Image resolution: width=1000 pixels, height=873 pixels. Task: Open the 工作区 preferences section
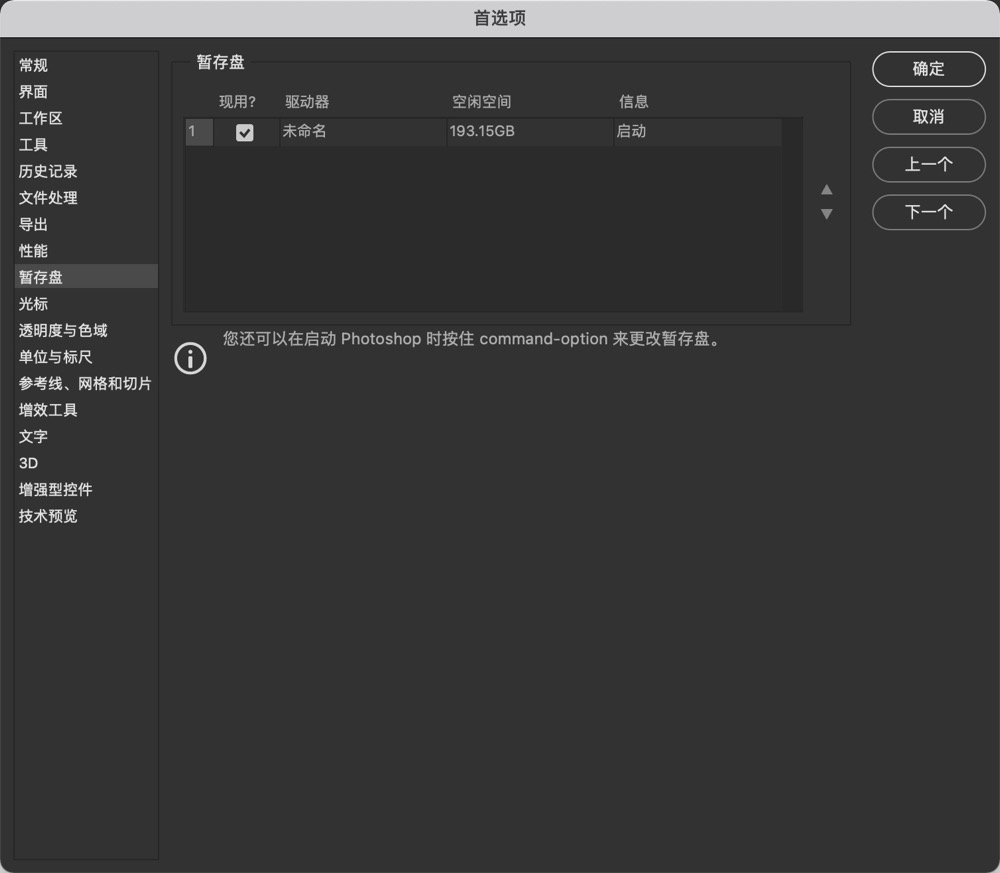tap(40, 118)
